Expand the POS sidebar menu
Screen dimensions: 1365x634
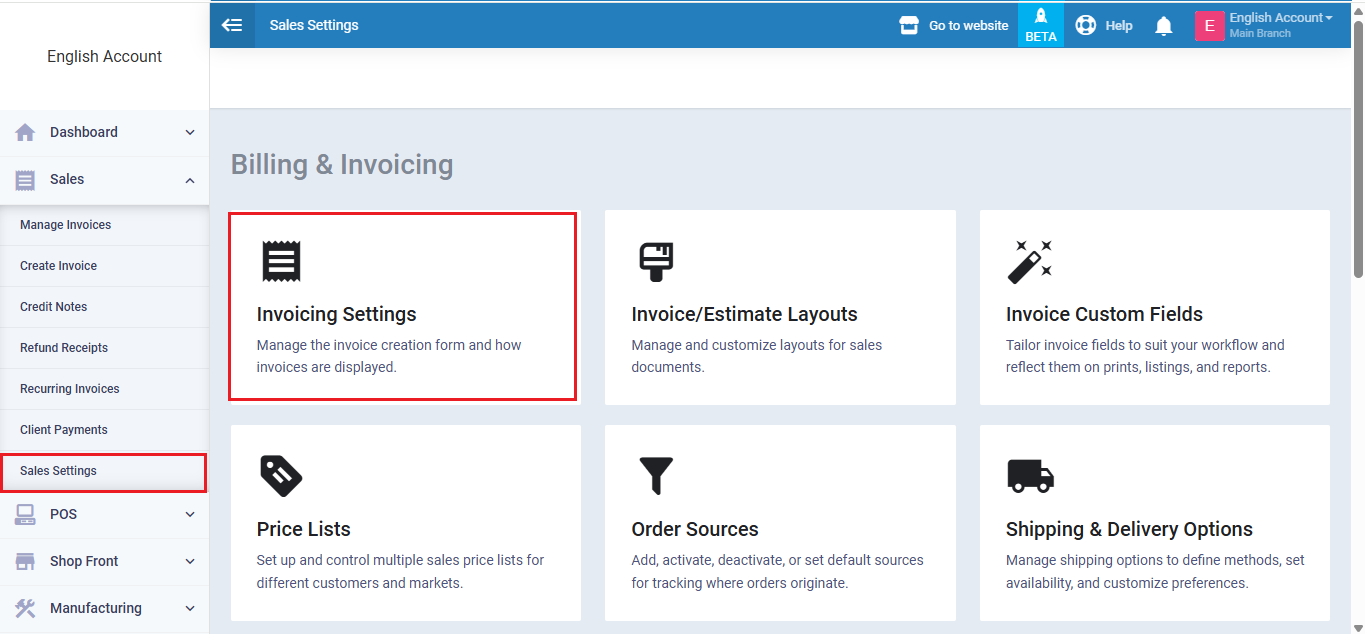coord(190,514)
